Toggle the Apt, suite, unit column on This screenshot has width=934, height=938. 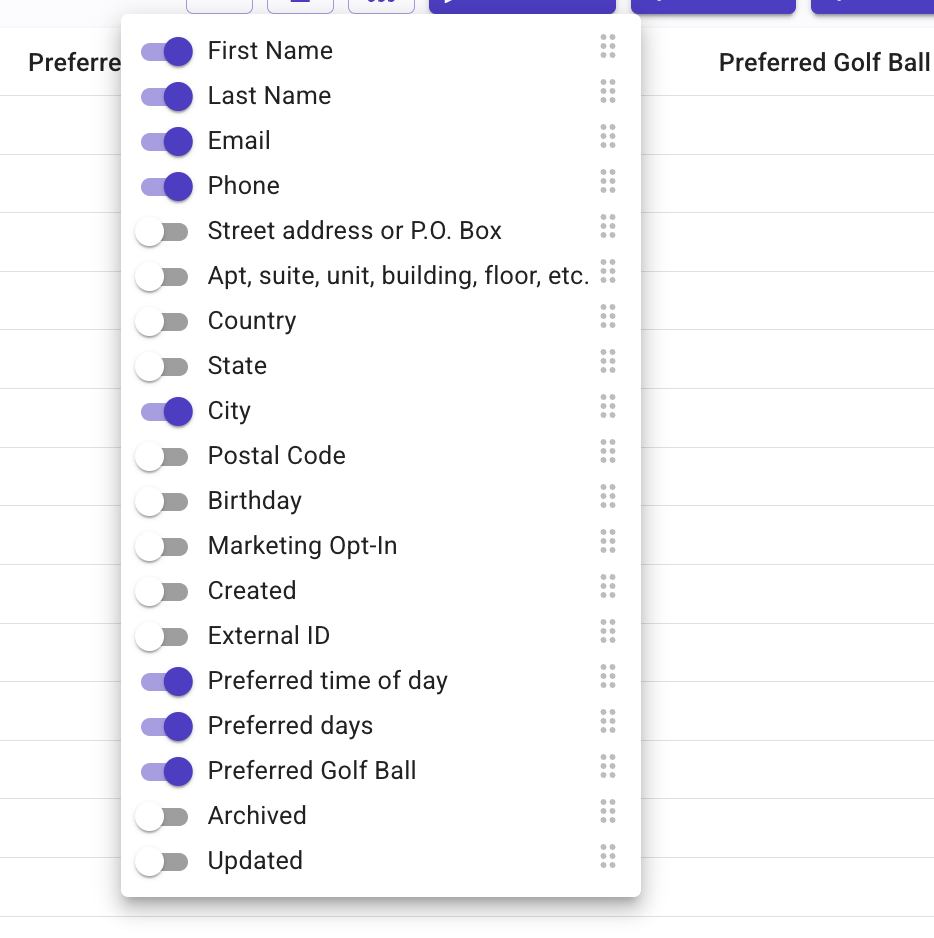click(x=162, y=277)
